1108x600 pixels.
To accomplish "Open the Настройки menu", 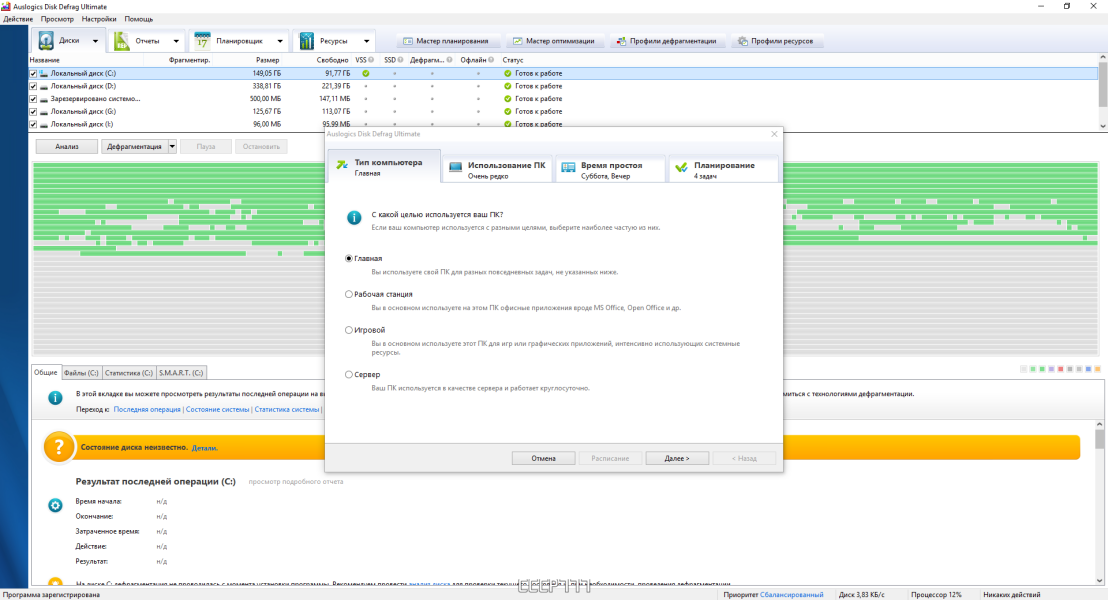I will [x=99, y=19].
